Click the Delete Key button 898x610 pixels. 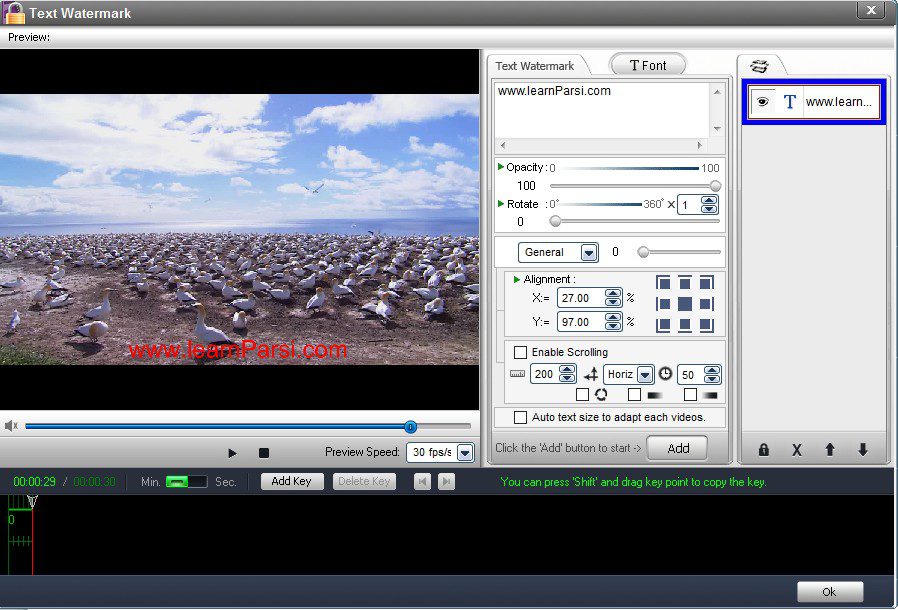pos(364,481)
